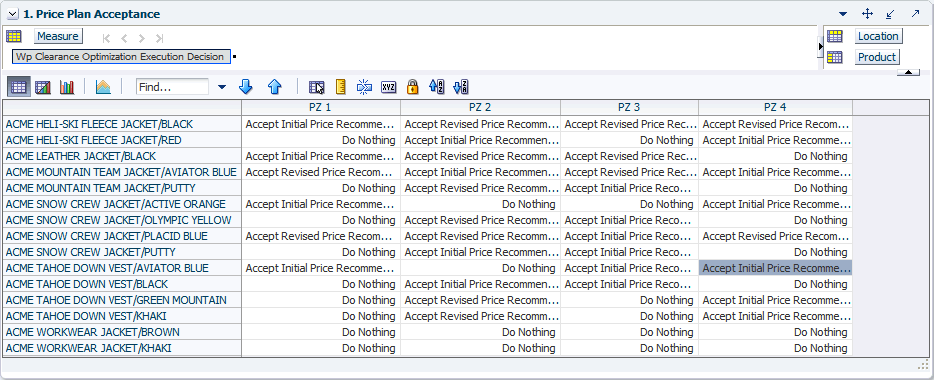This screenshot has width=934, height=380.
Task: Select row ACME WORKWEAR JACKET/BROWN
Action: 122,332
